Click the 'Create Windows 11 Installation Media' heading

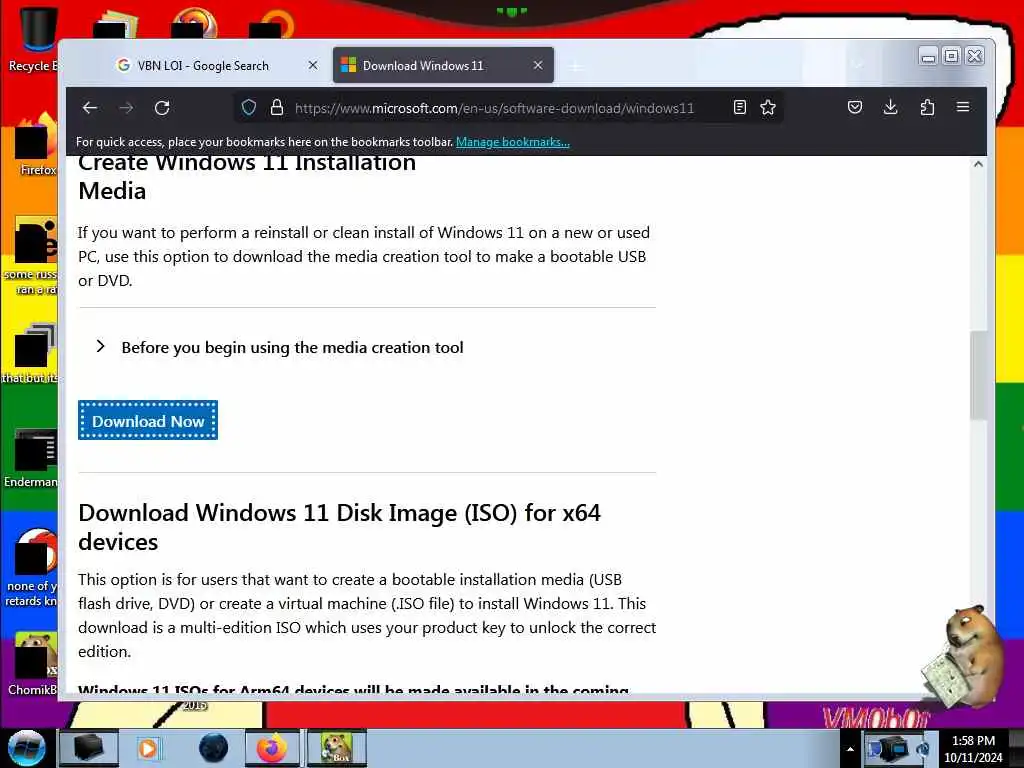coord(247,177)
